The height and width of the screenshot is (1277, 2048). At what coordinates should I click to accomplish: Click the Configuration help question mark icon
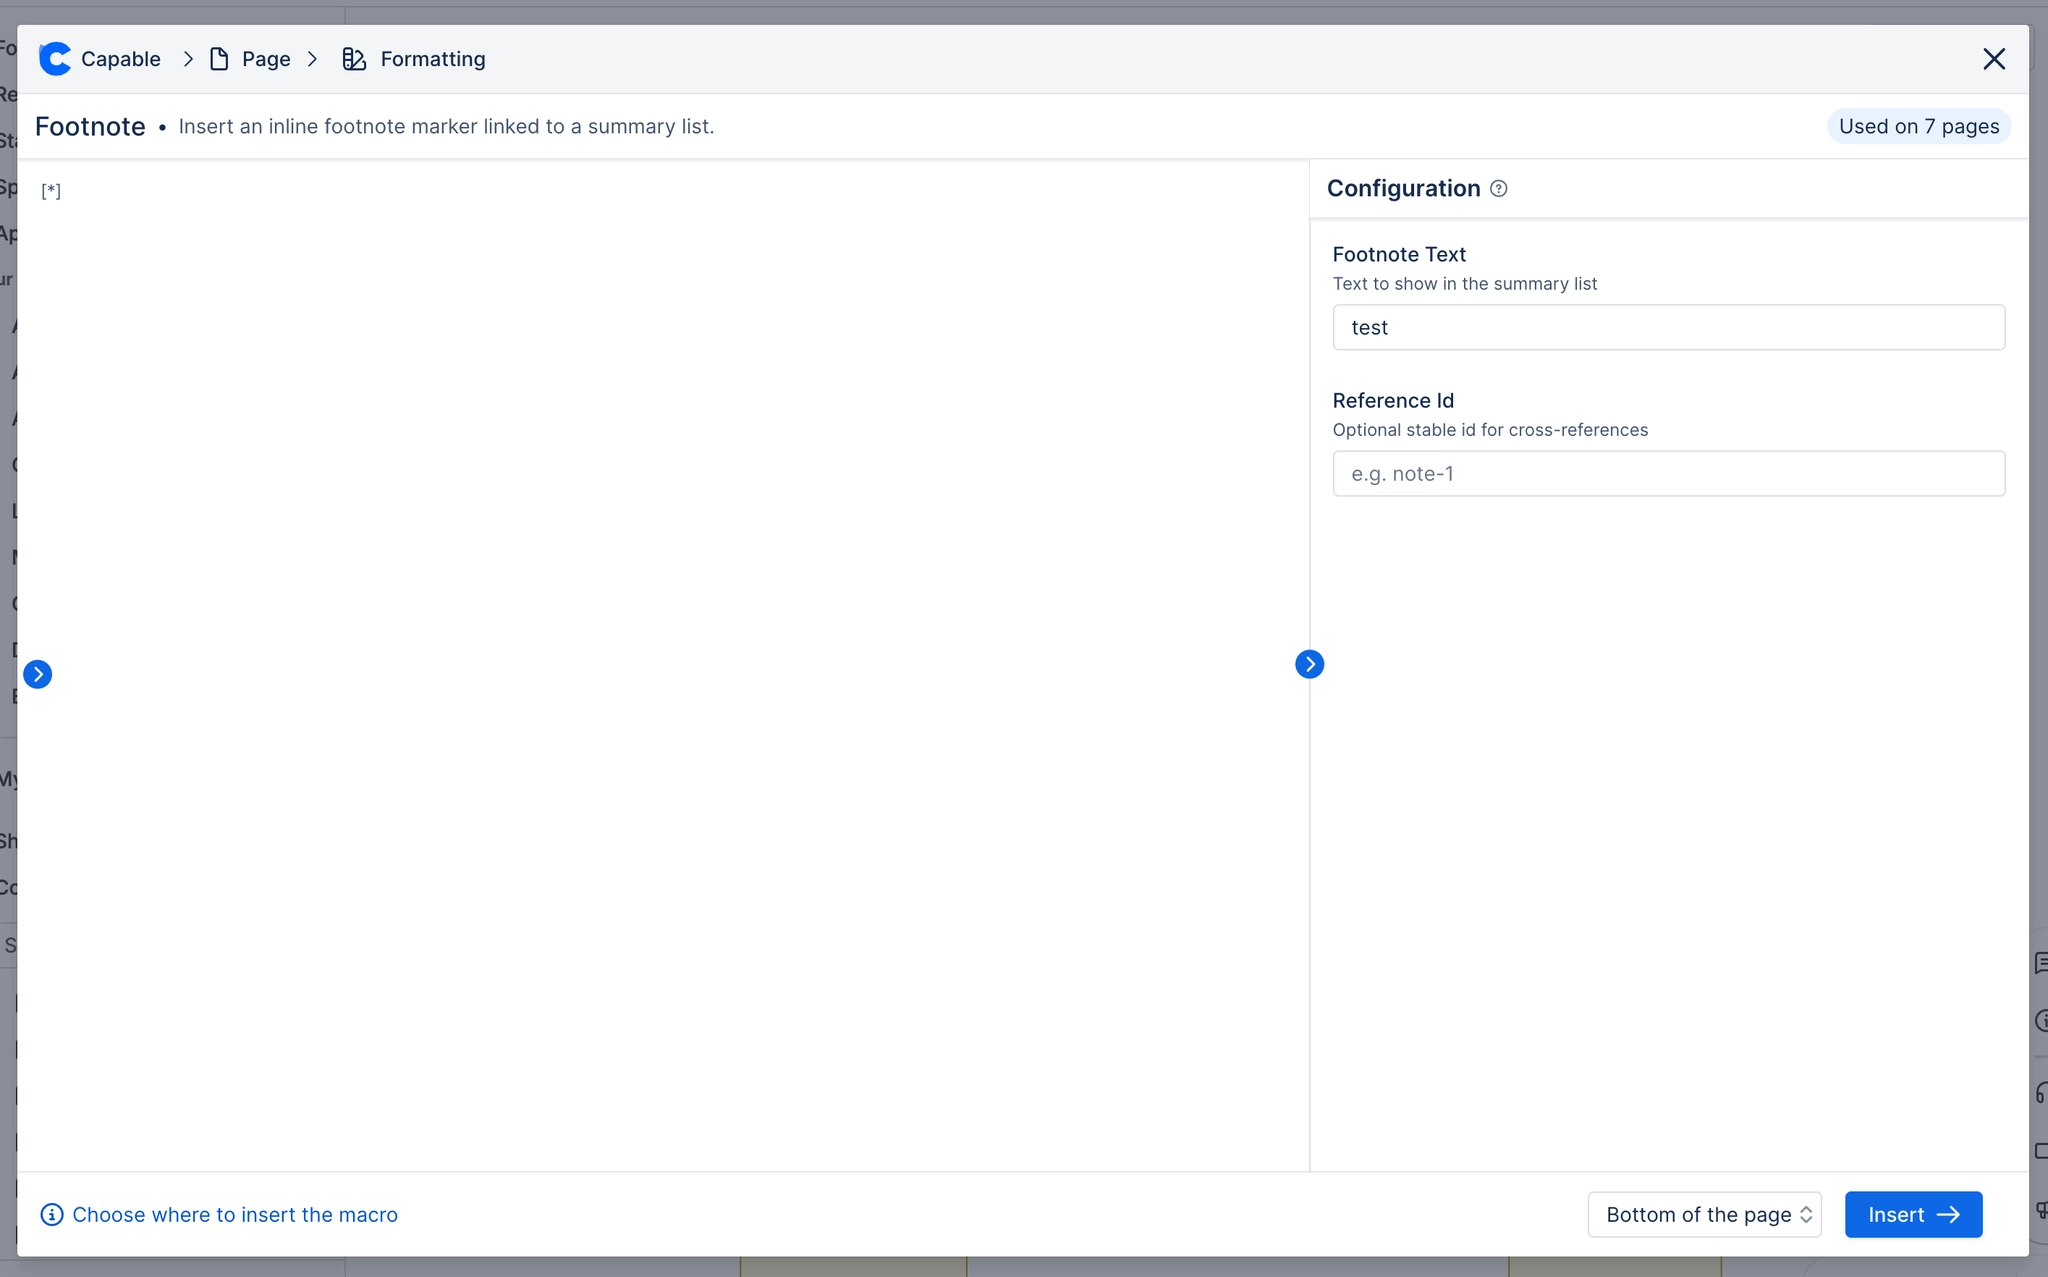pyautogui.click(x=1498, y=189)
